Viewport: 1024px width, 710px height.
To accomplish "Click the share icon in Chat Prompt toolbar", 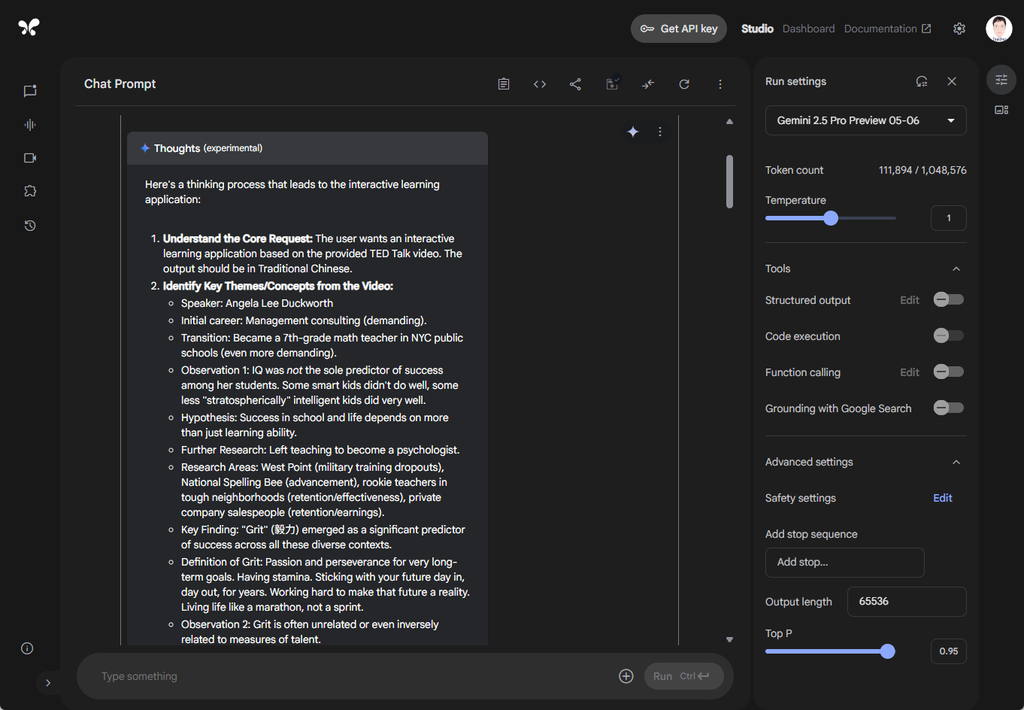I will pos(575,84).
